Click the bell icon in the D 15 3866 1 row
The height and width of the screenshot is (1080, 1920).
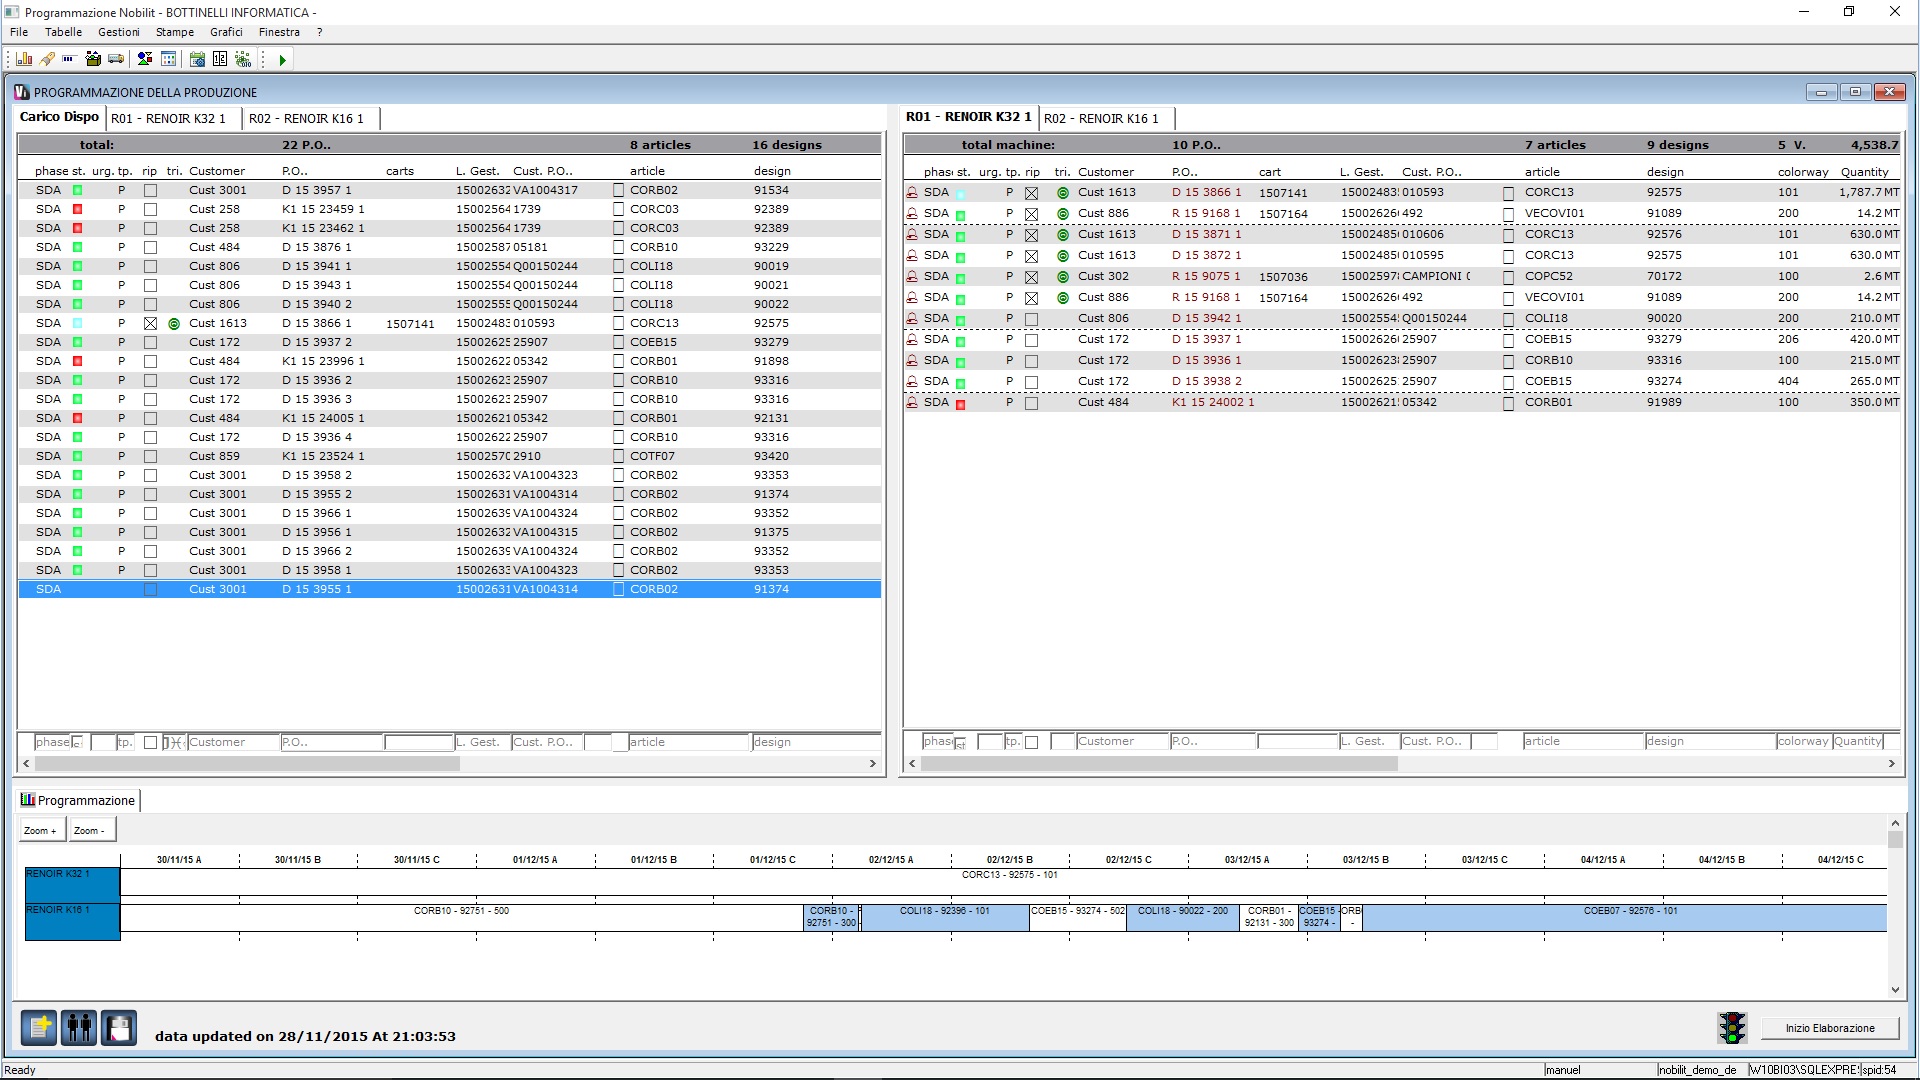[x=912, y=192]
